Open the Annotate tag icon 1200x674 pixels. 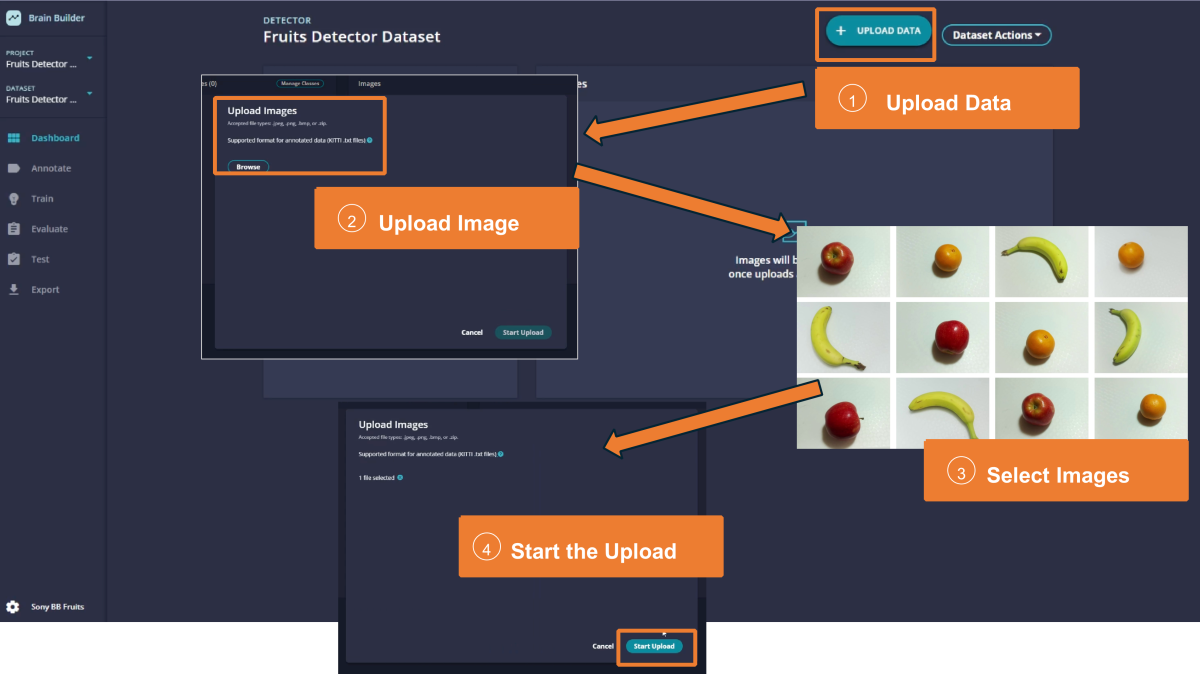(13, 168)
